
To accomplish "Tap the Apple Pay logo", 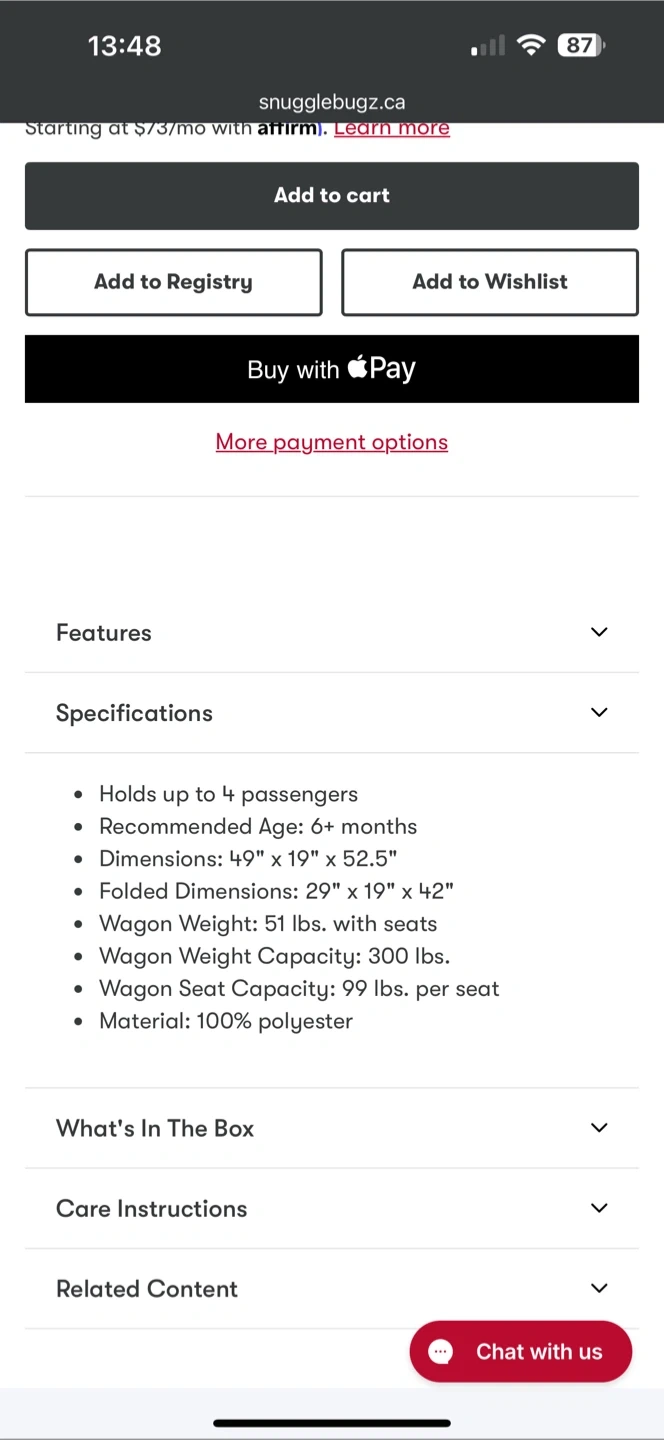I will click(x=381, y=369).
